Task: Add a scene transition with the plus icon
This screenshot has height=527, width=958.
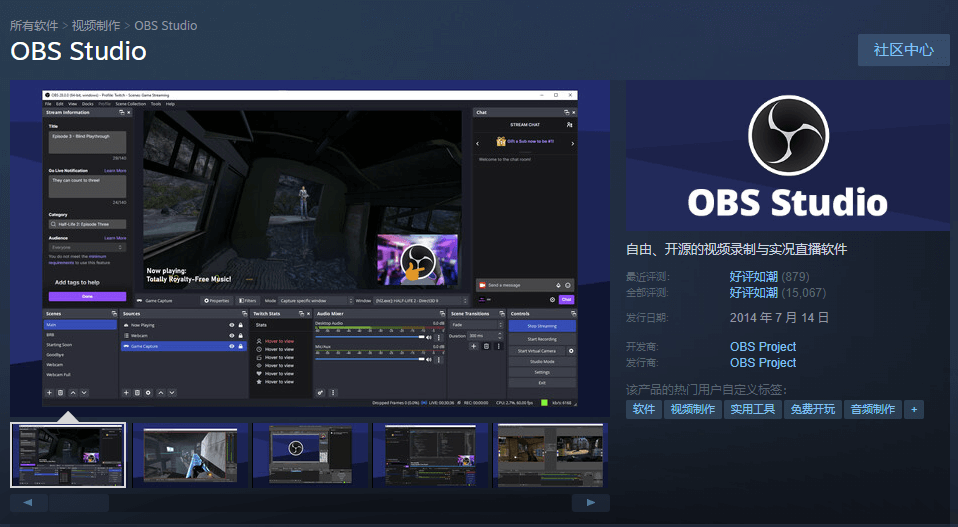Action: [474, 346]
